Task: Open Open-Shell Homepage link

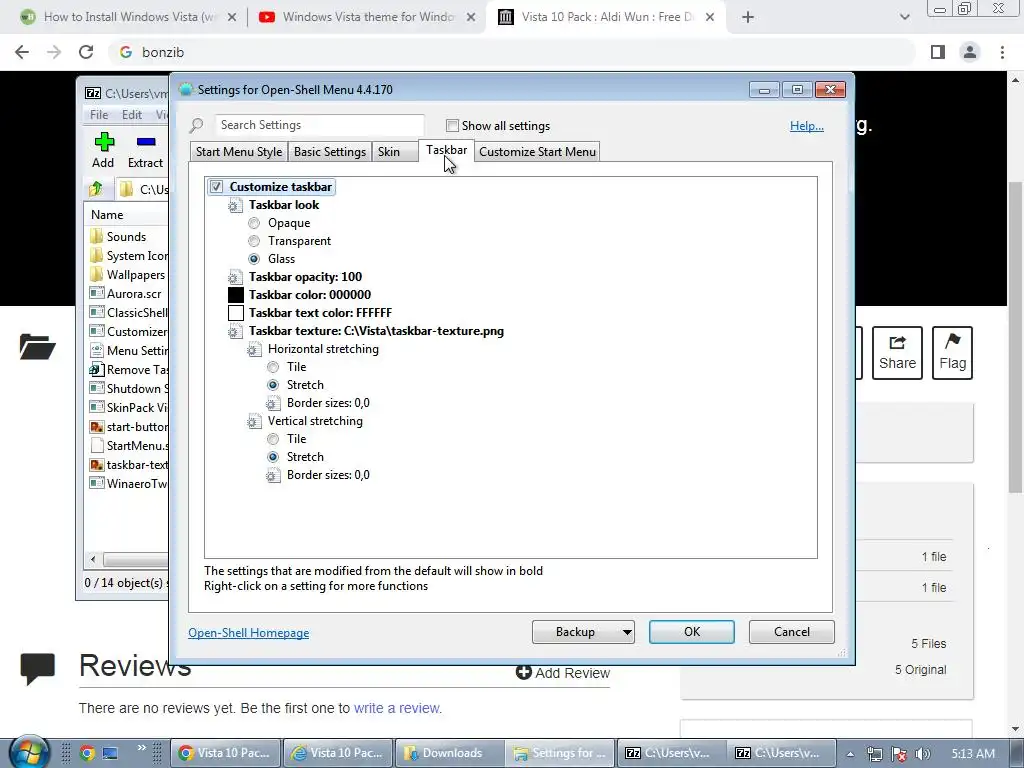Action: (249, 633)
